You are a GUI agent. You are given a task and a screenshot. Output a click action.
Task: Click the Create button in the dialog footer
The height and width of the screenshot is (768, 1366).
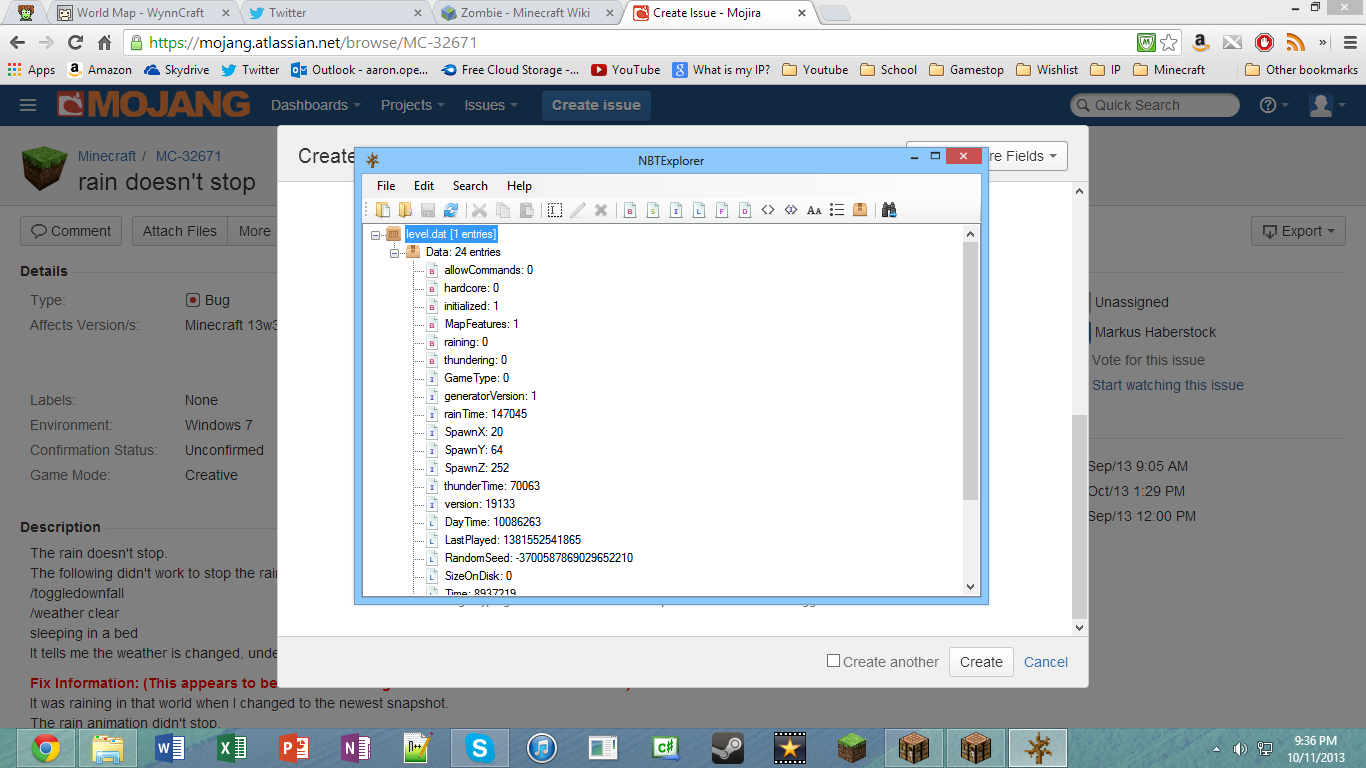coord(981,662)
